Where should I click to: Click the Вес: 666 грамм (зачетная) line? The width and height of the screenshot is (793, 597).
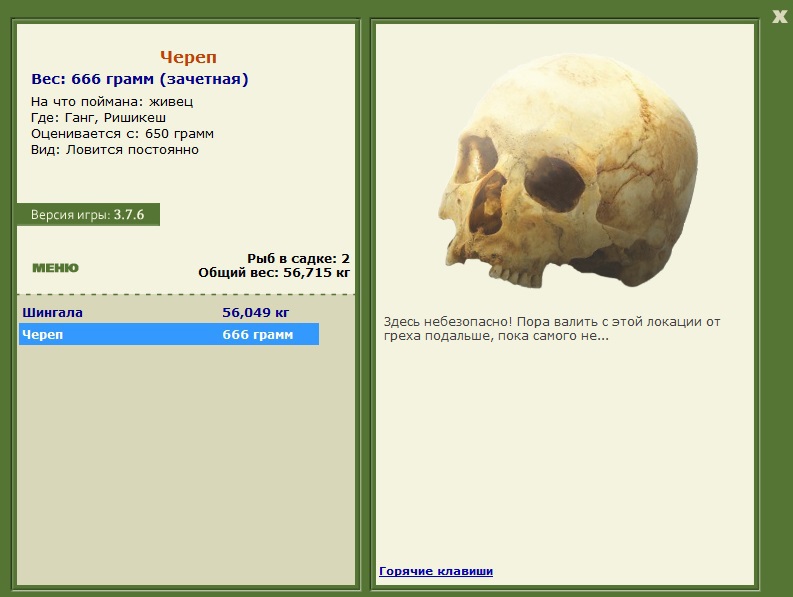[140, 79]
